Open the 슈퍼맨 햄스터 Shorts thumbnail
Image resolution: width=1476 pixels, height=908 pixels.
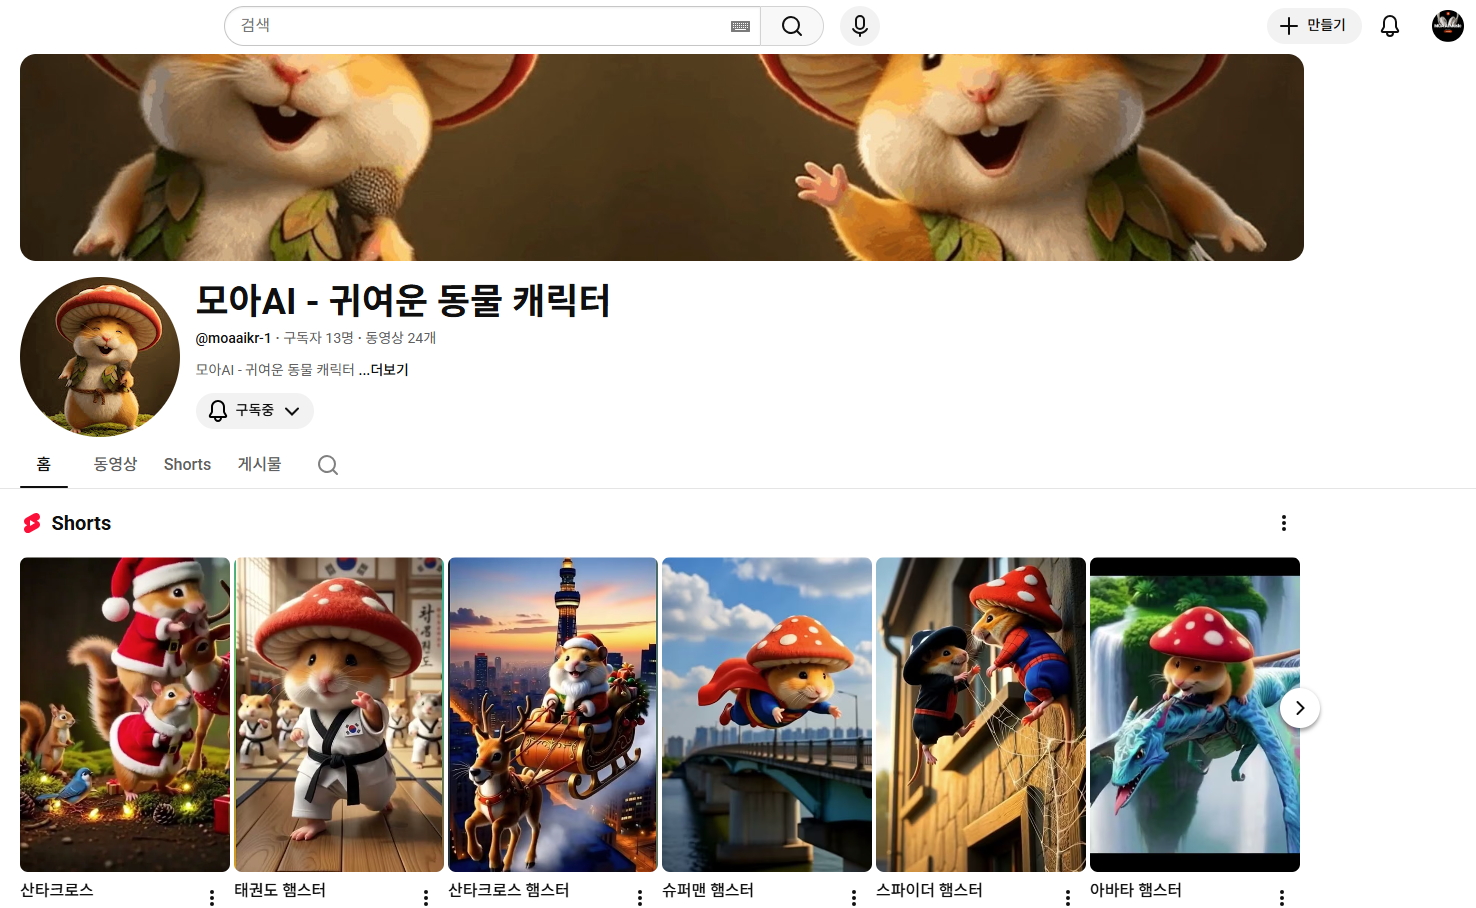(x=766, y=713)
